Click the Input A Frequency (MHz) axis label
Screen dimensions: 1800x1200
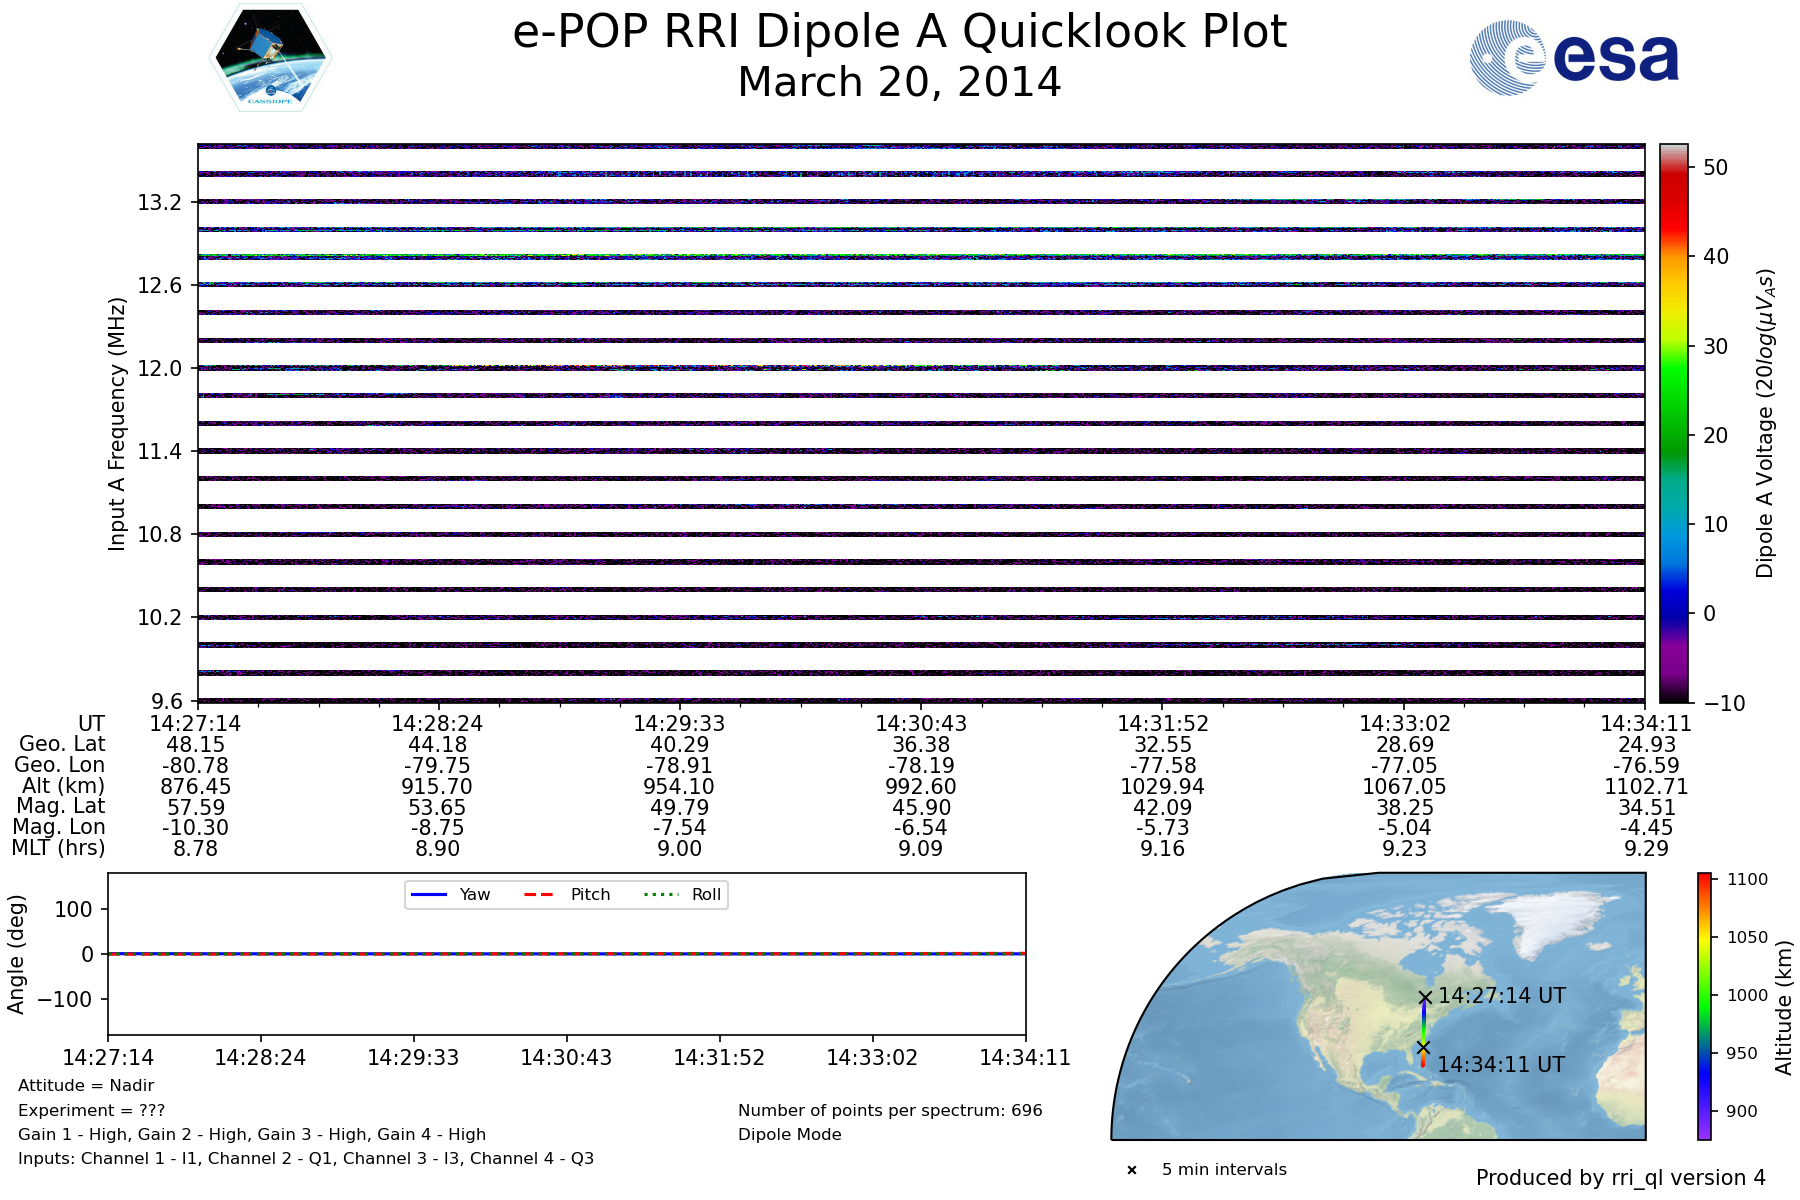pos(117,423)
